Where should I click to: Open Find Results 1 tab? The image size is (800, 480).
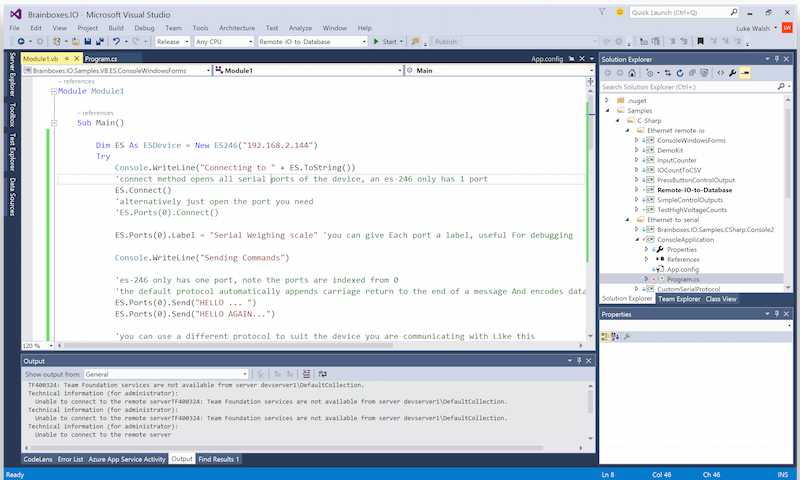tap(218, 459)
